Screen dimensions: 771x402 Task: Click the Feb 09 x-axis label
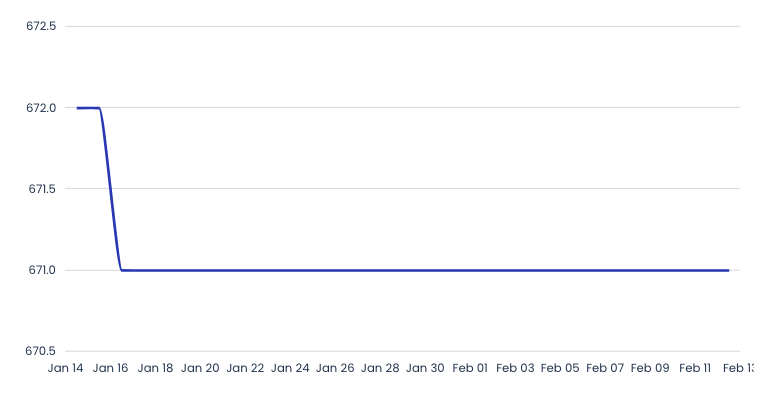click(x=650, y=368)
